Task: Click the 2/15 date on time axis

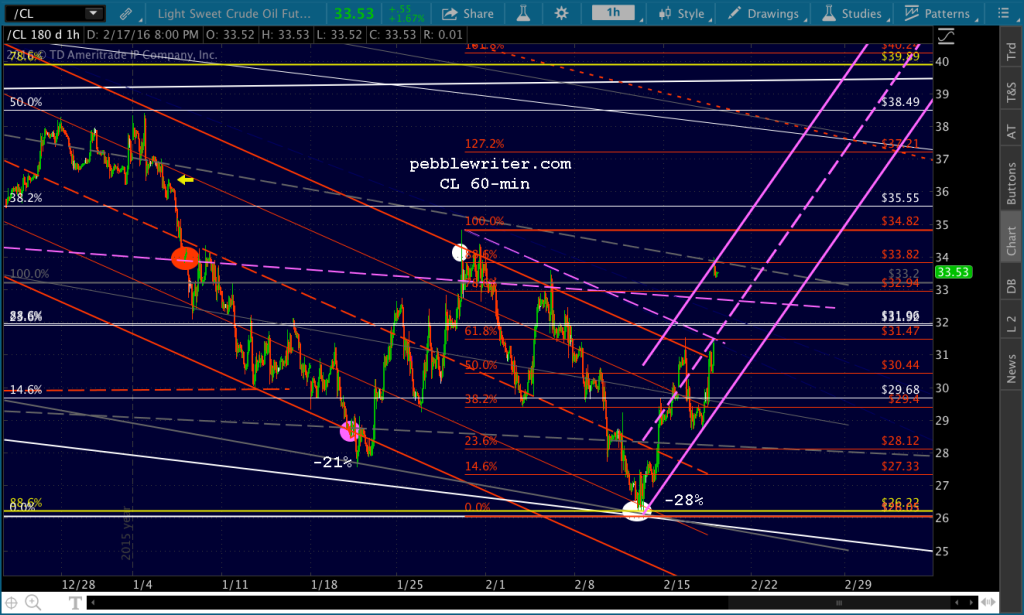Action: [677, 584]
